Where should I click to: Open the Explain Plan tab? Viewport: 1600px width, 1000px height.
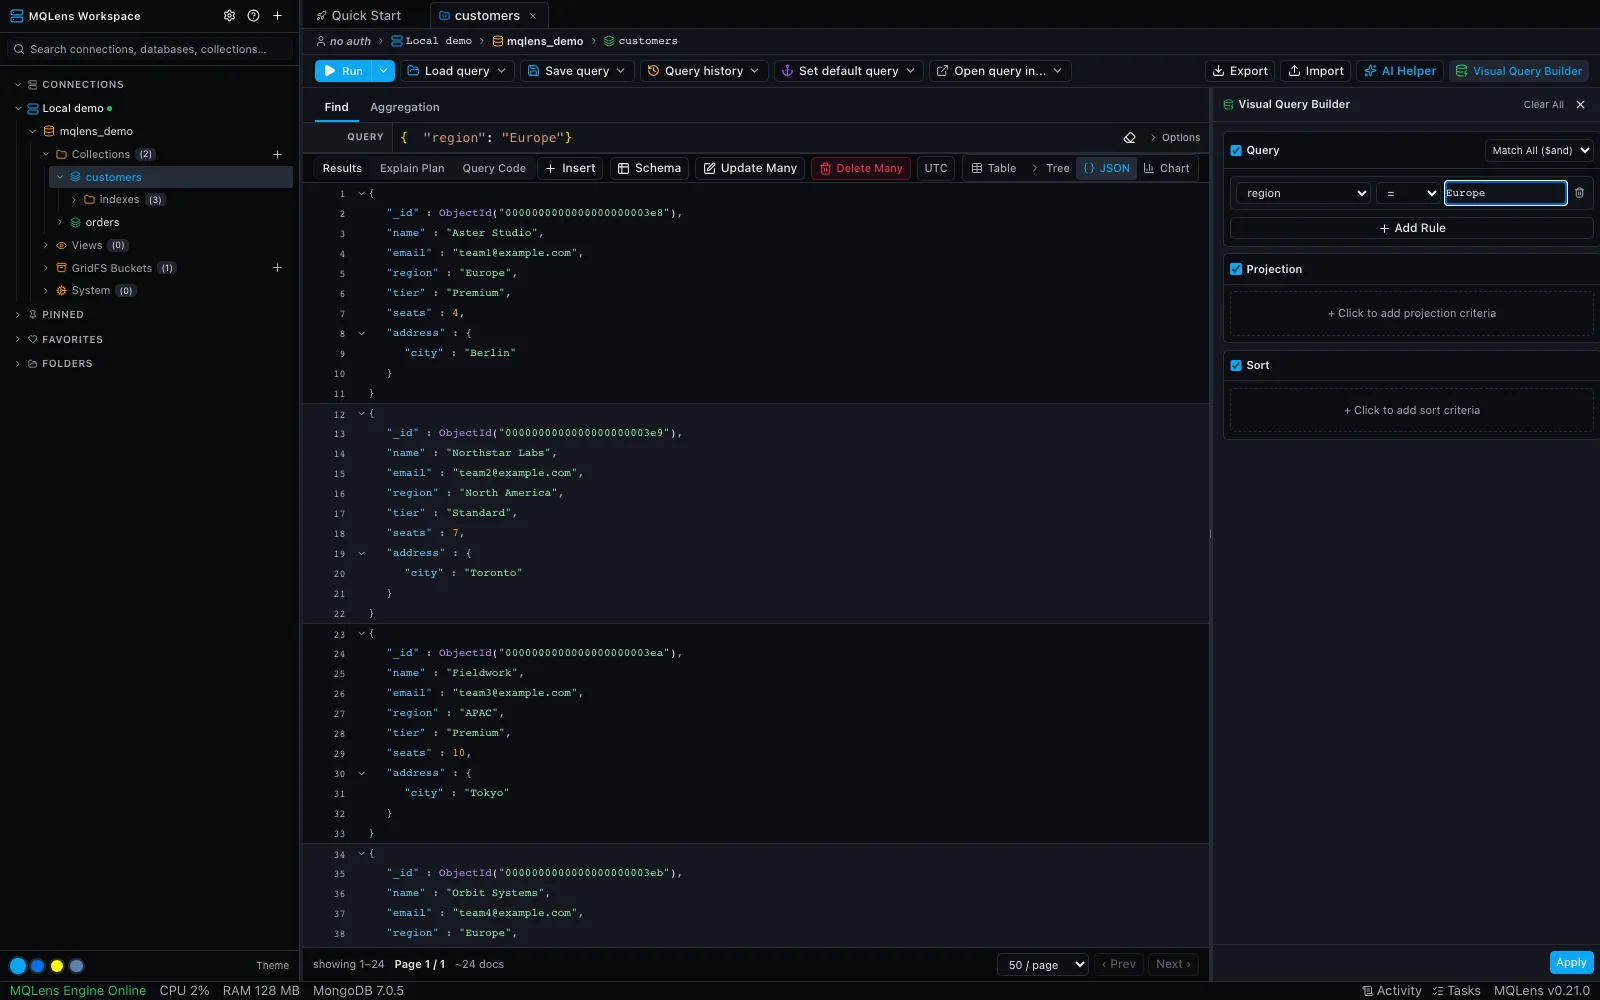[412, 168]
